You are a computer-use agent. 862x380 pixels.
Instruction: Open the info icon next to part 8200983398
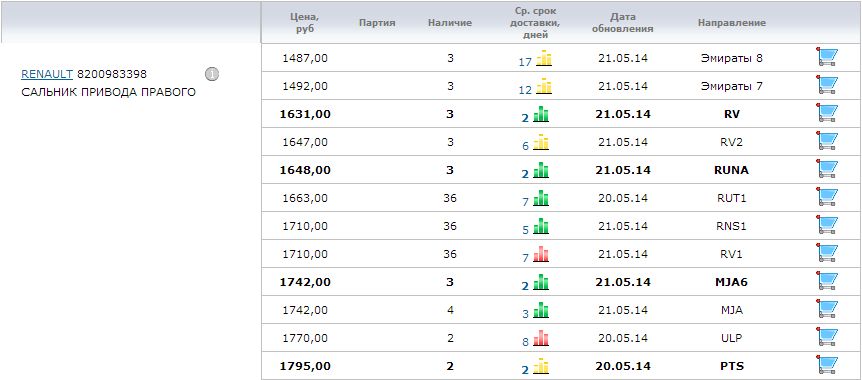click(x=212, y=74)
